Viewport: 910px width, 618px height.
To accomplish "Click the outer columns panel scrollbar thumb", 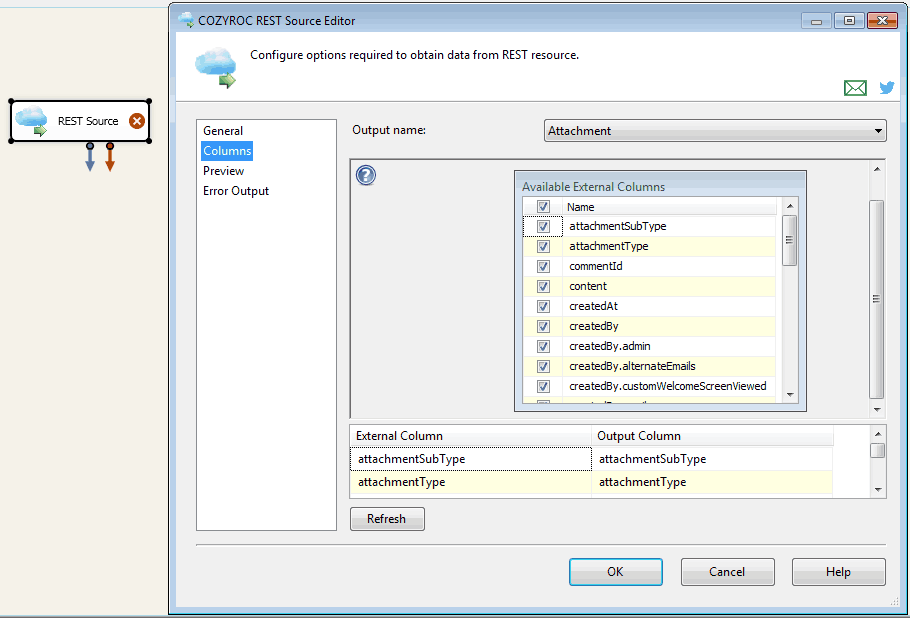I will pyautogui.click(x=877, y=299).
